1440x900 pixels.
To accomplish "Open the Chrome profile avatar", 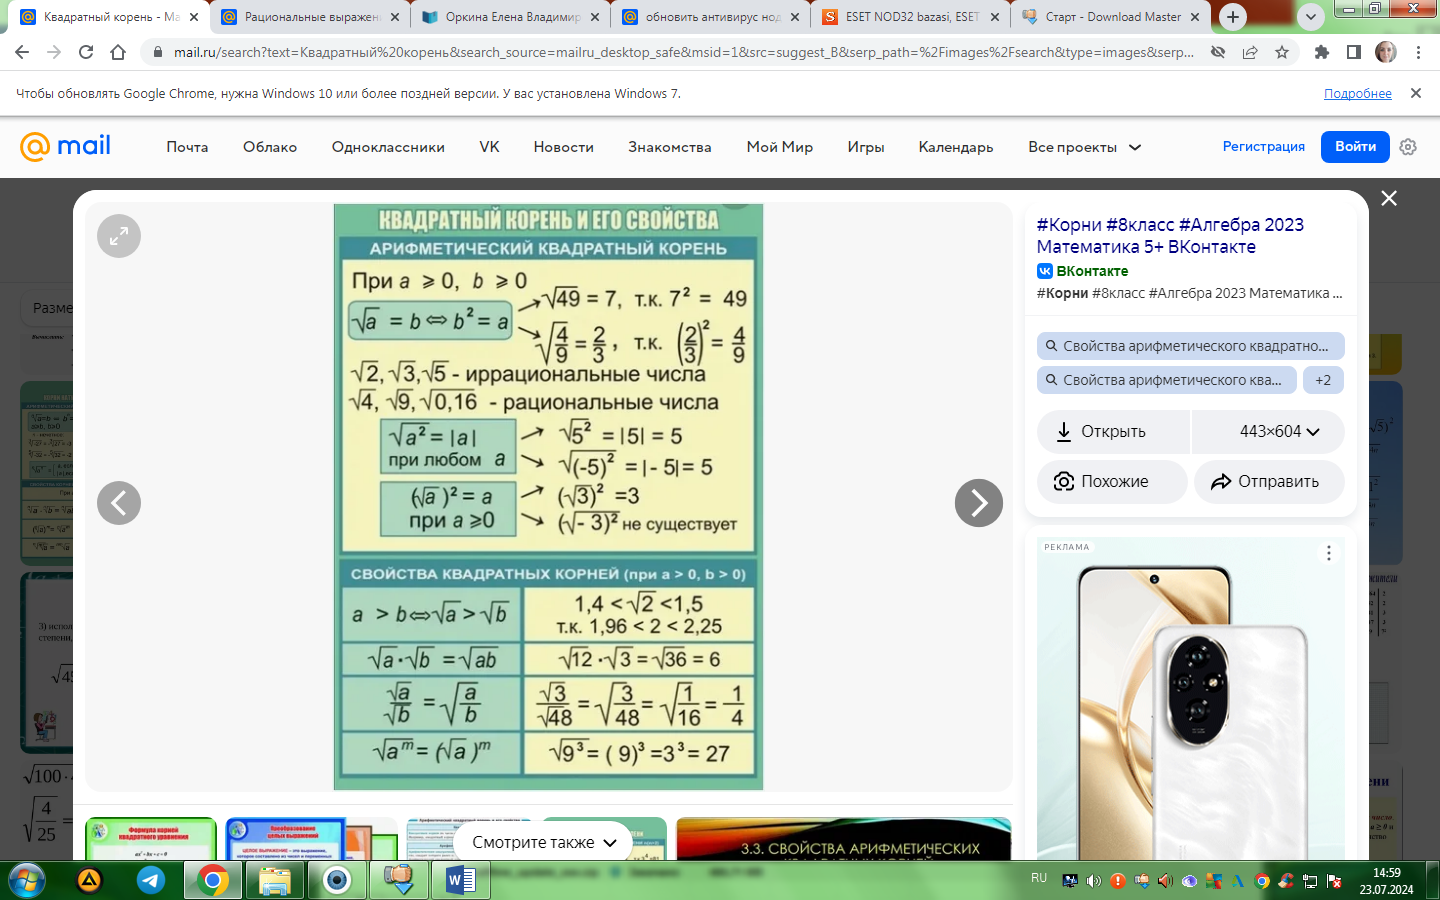I will 1386,52.
